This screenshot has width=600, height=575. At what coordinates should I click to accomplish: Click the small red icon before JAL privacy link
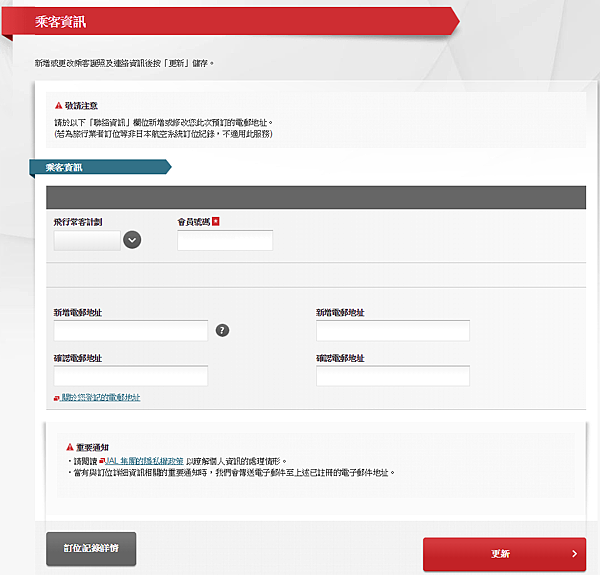pos(102,461)
